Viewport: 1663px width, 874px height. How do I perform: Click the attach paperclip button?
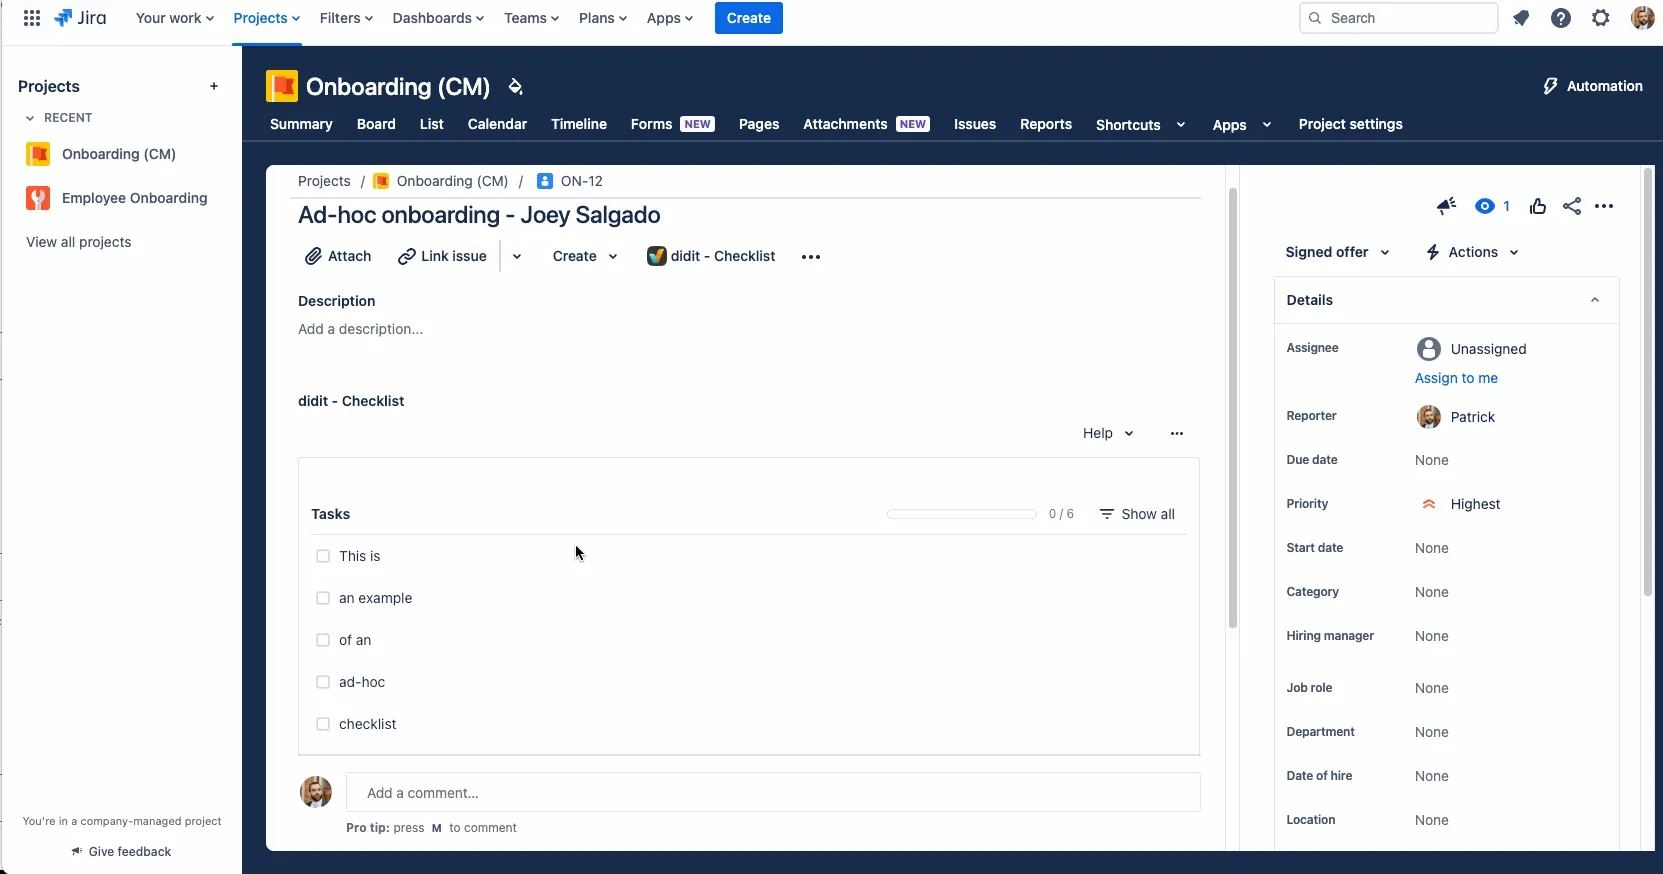338,256
